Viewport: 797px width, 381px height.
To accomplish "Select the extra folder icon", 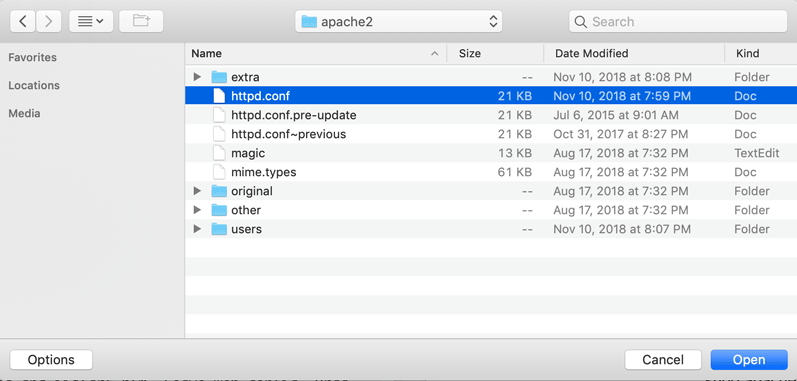I will (219, 77).
